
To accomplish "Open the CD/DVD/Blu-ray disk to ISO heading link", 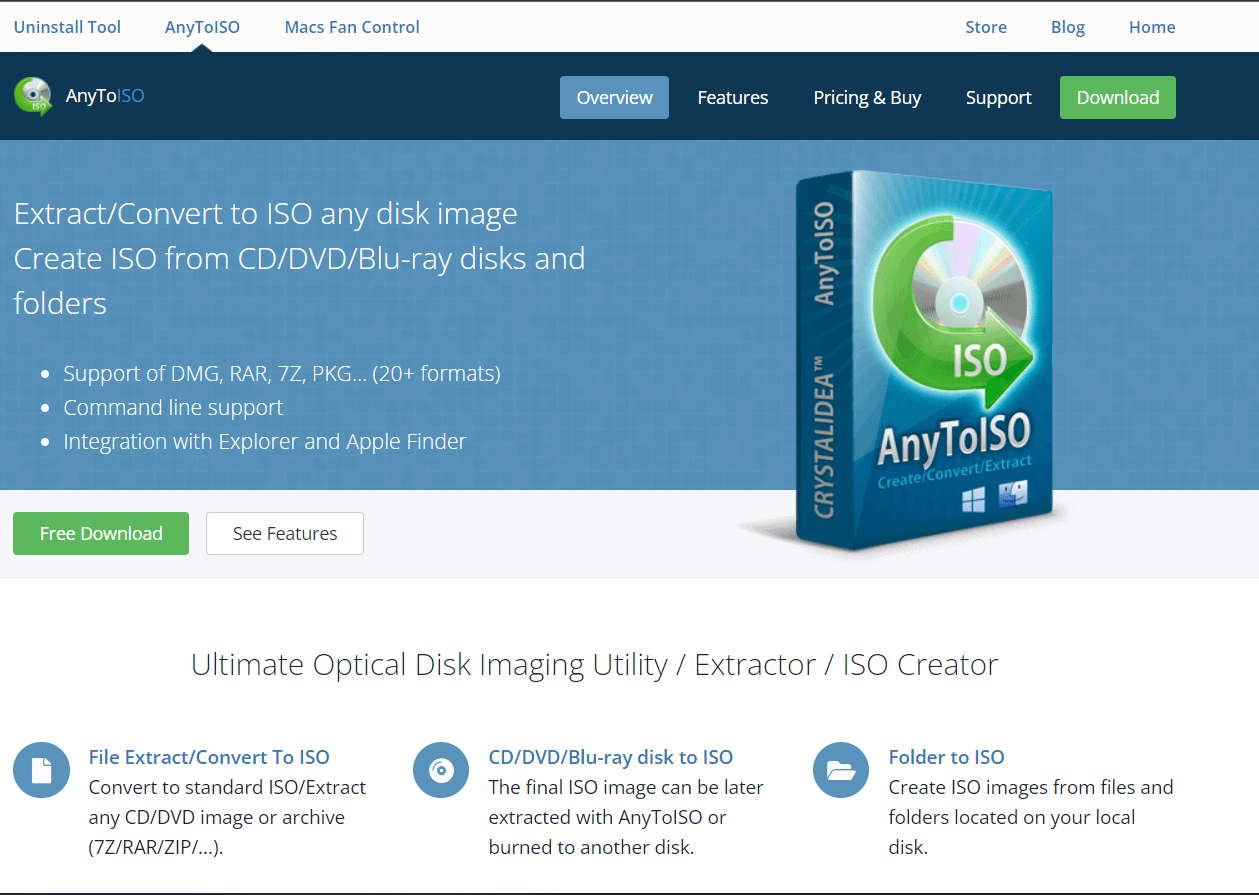I will tap(611, 757).
